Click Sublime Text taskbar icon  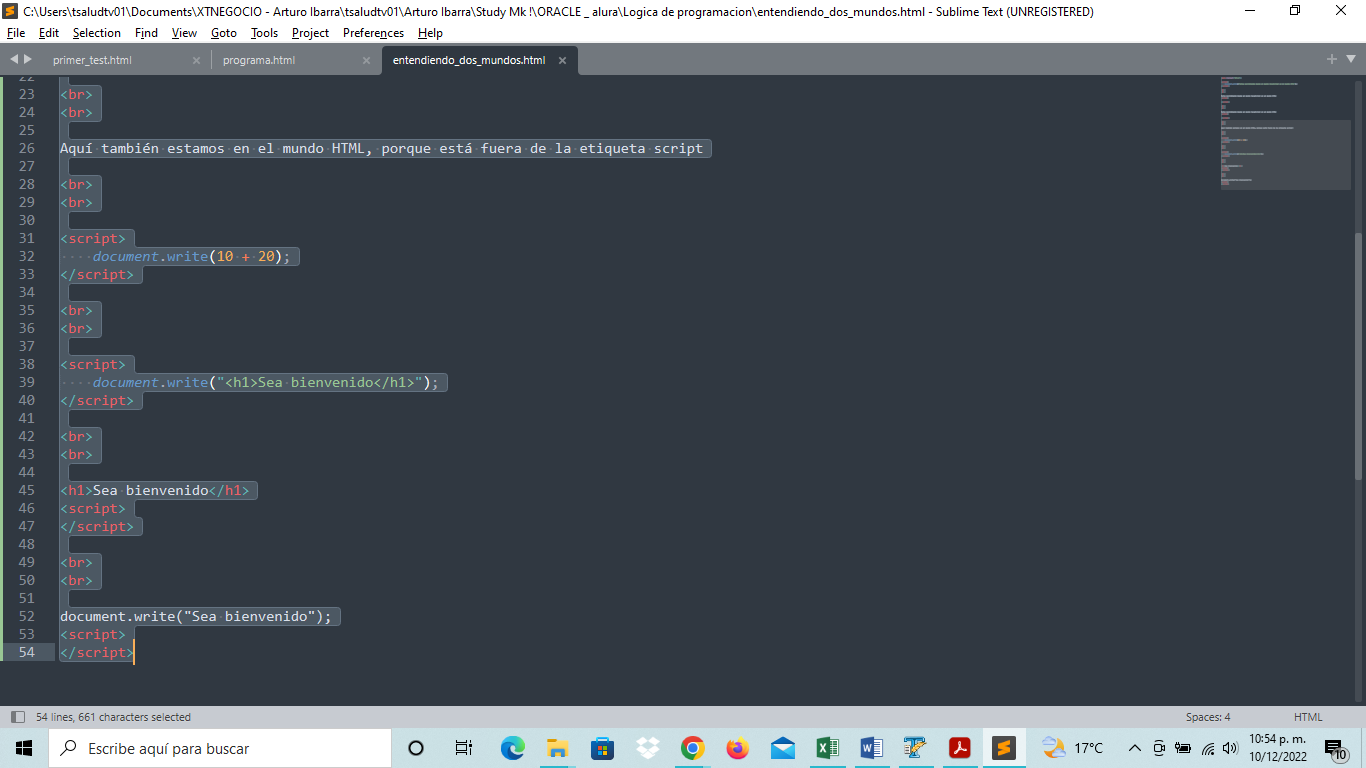(x=1005, y=748)
